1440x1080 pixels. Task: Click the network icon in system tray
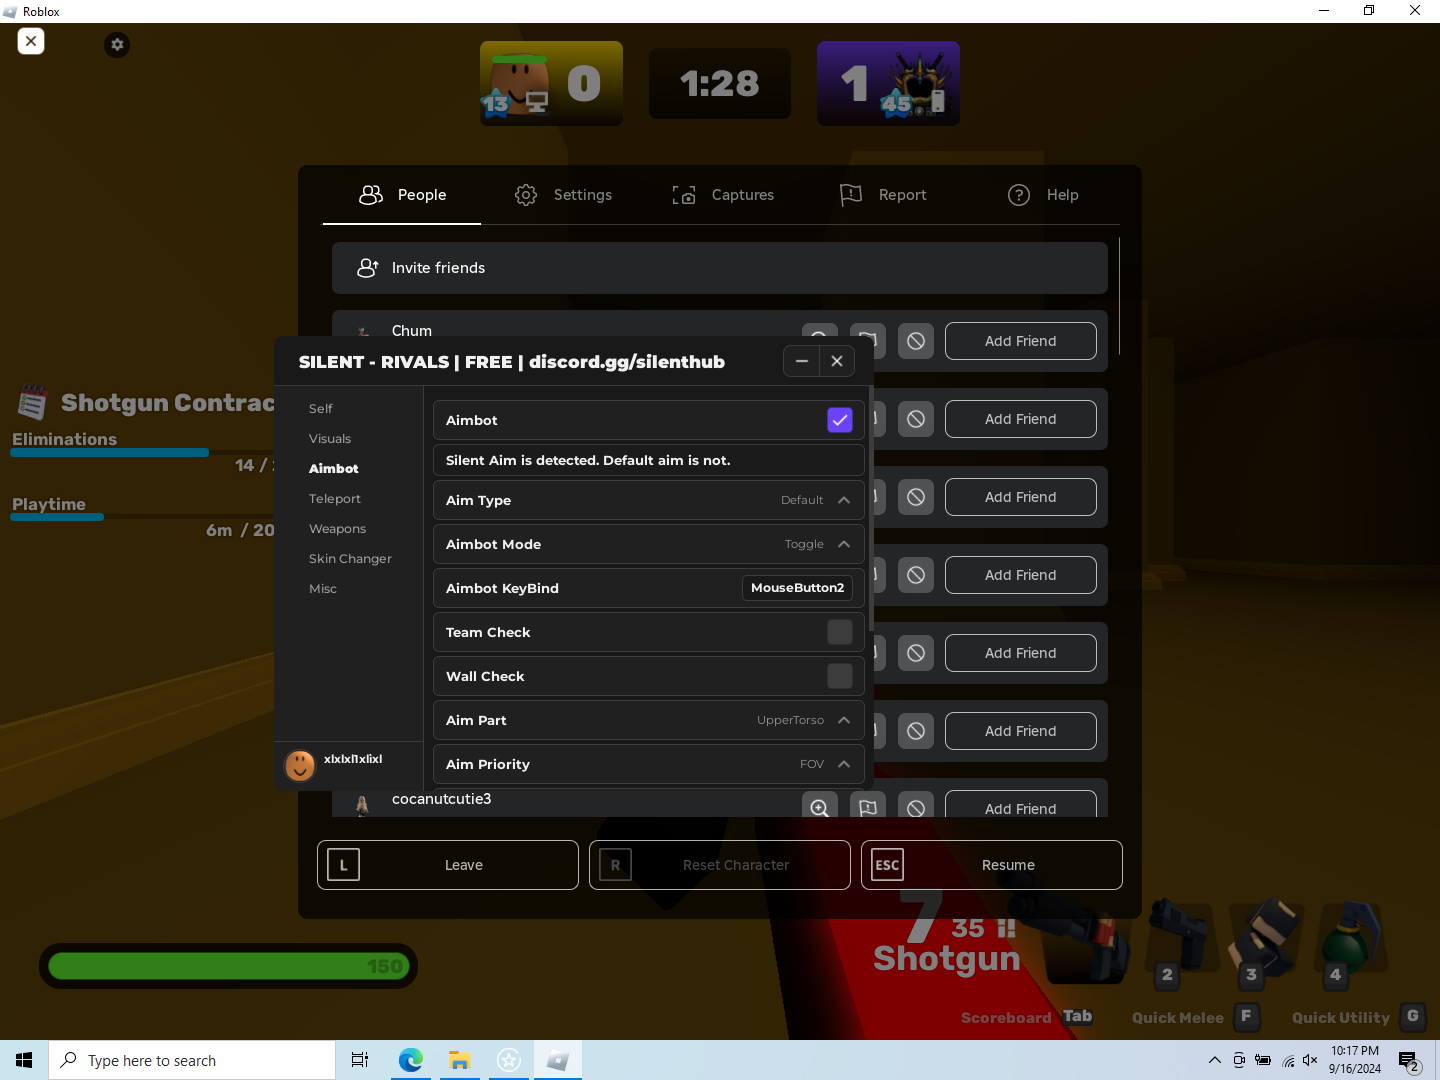[1288, 1060]
